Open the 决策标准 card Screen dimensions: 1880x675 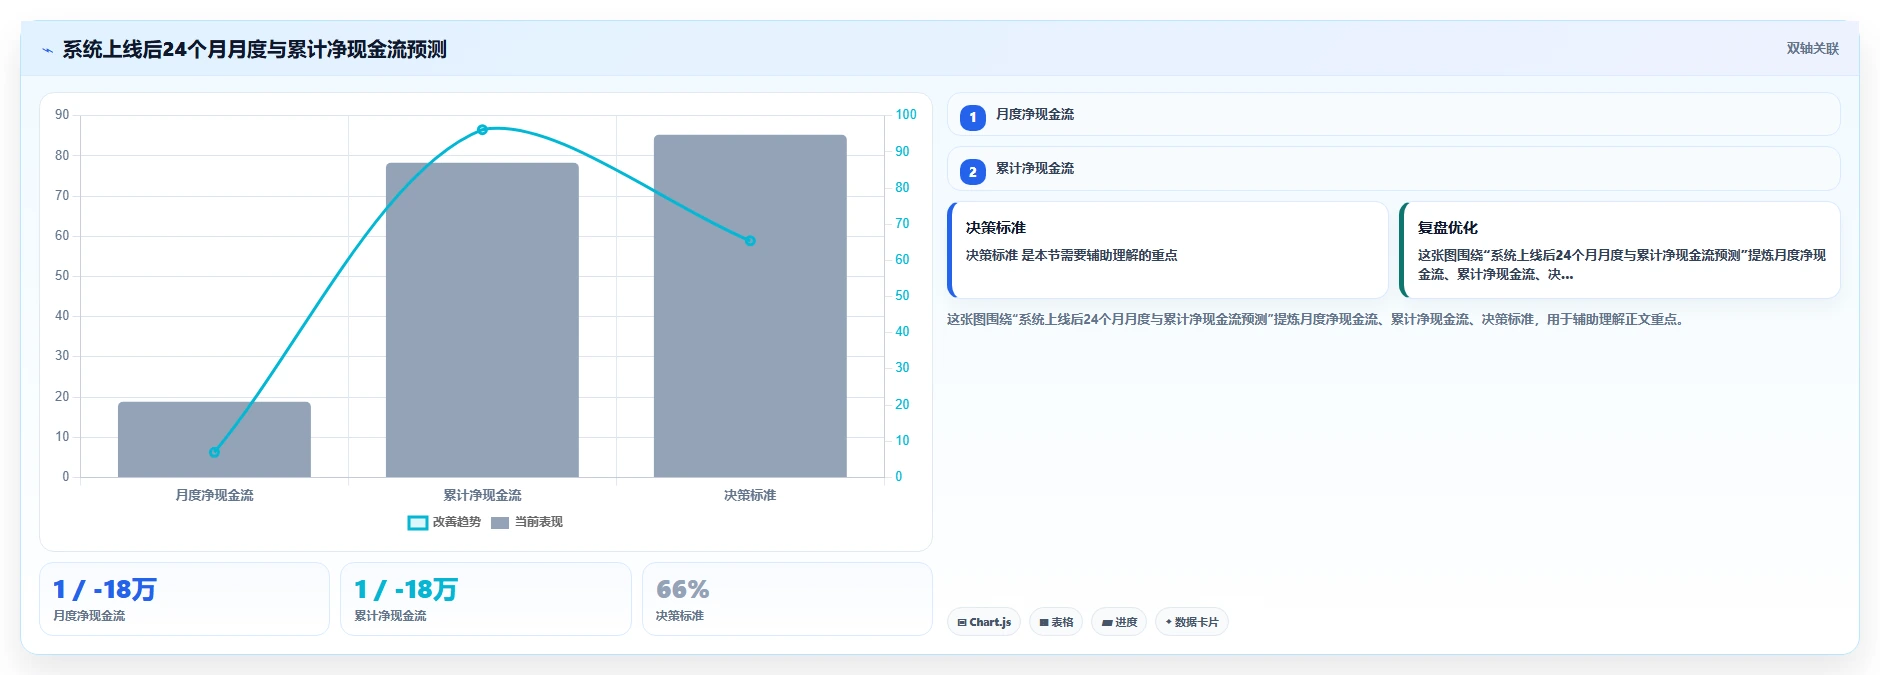point(1168,250)
